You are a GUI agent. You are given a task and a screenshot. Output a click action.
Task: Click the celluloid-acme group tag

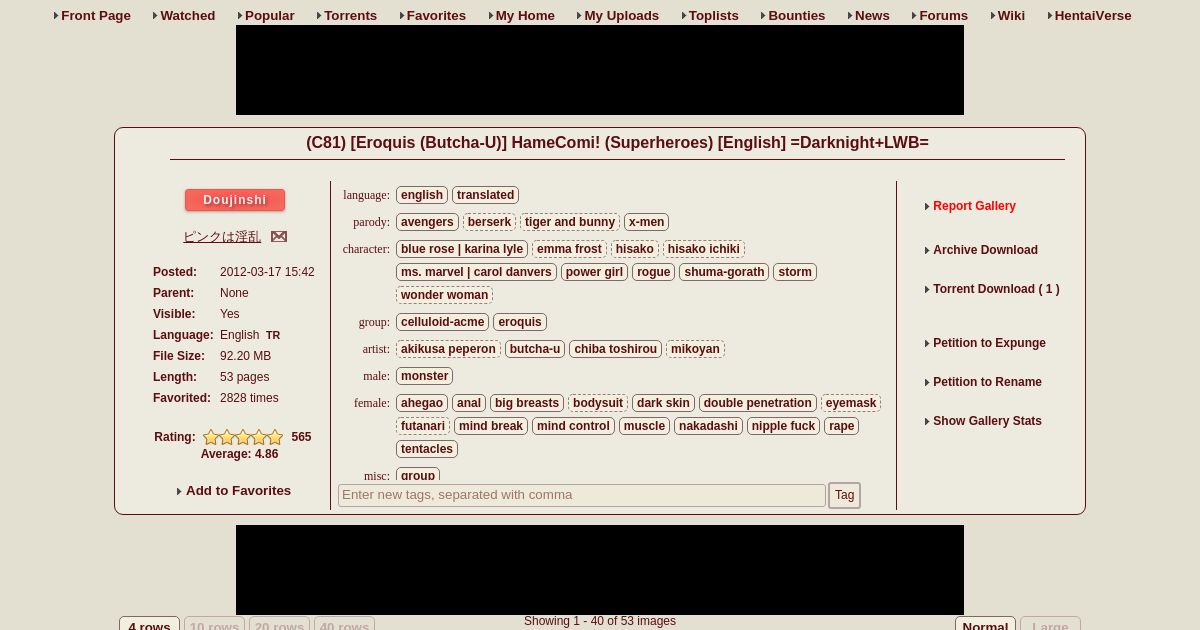443,322
